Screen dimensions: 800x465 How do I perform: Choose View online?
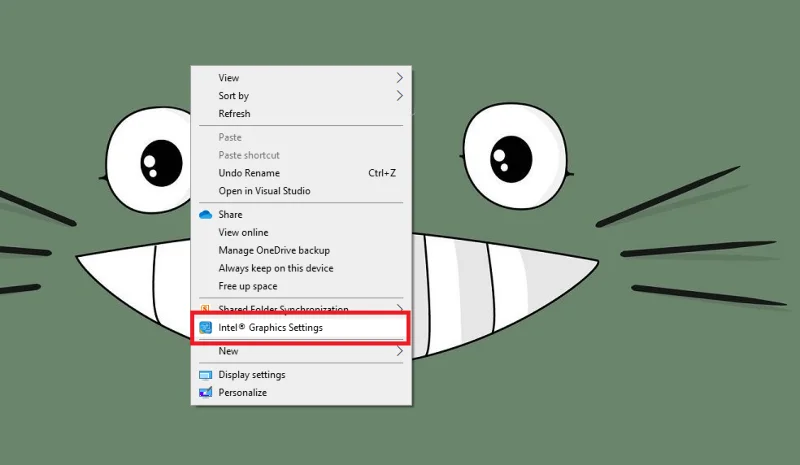[301, 232]
